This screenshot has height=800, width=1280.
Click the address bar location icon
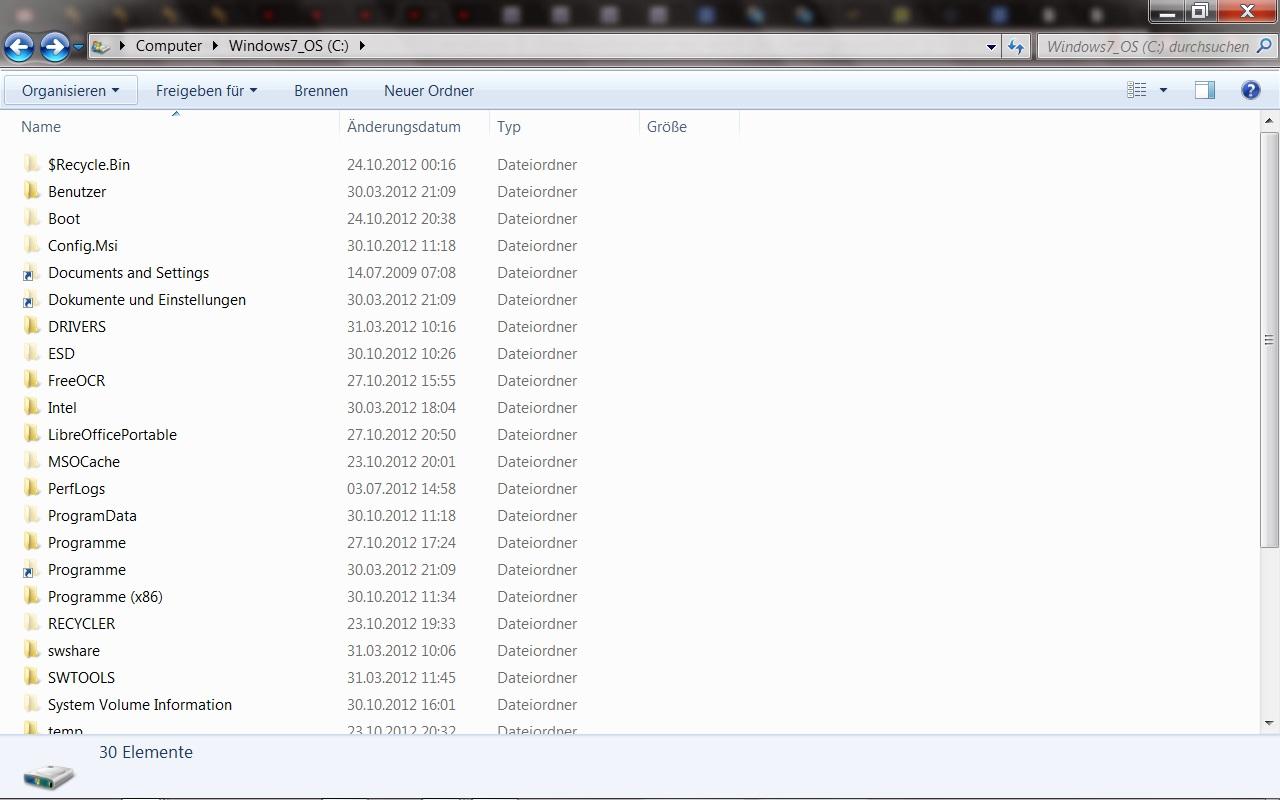pyautogui.click(x=101, y=46)
